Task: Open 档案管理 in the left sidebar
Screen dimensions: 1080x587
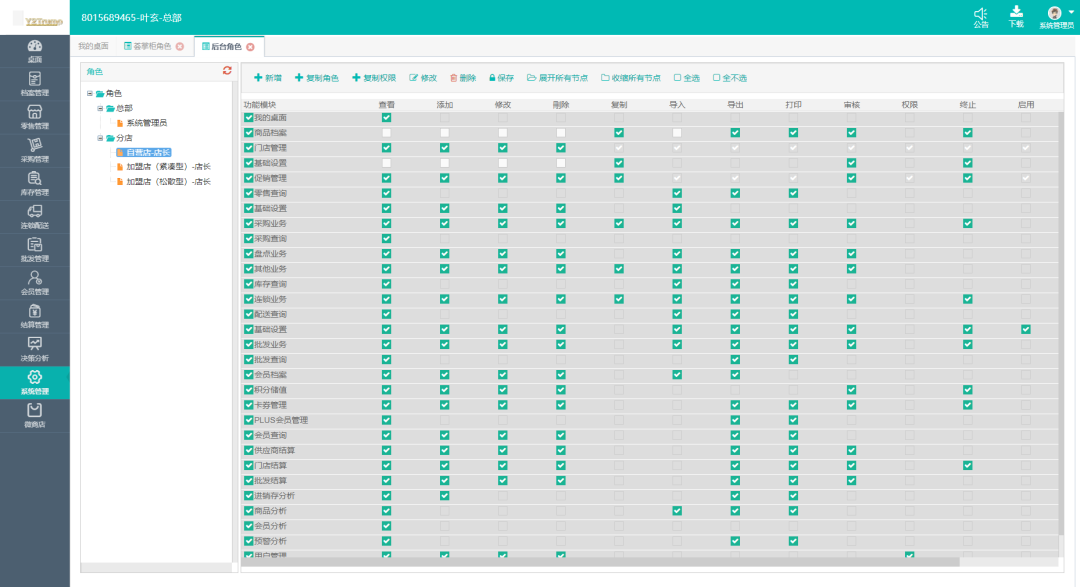Action: click(x=34, y=83)
